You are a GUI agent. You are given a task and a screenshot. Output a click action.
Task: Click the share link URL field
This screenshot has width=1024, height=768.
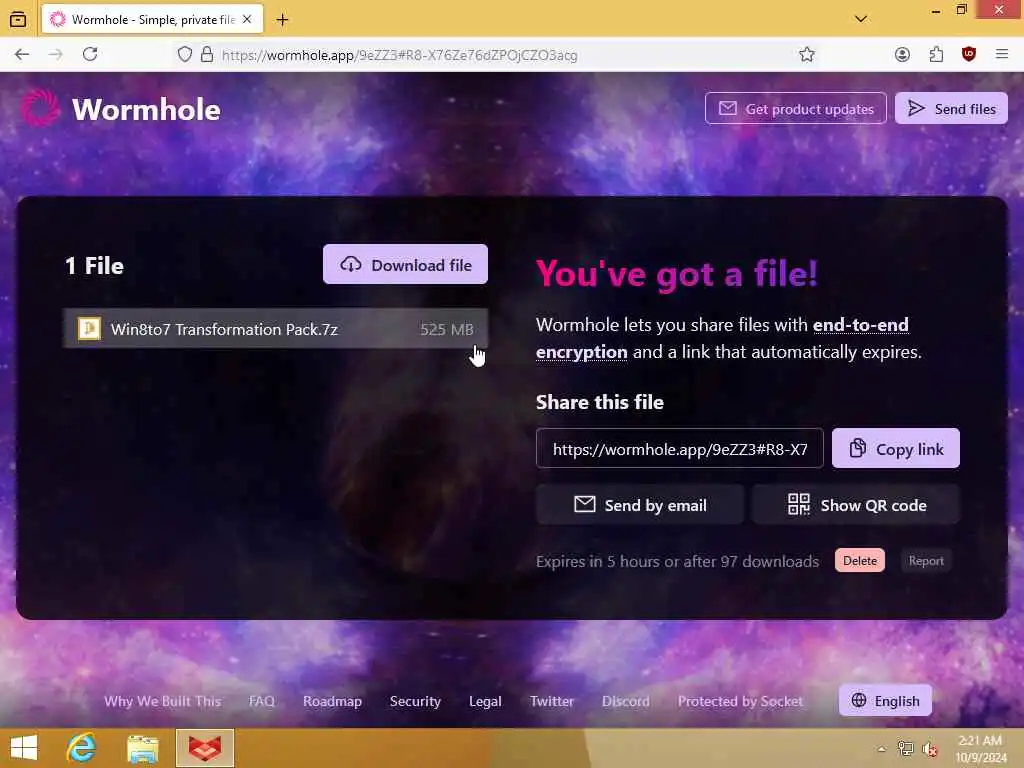pyautogui.click(x=680, y=449)
